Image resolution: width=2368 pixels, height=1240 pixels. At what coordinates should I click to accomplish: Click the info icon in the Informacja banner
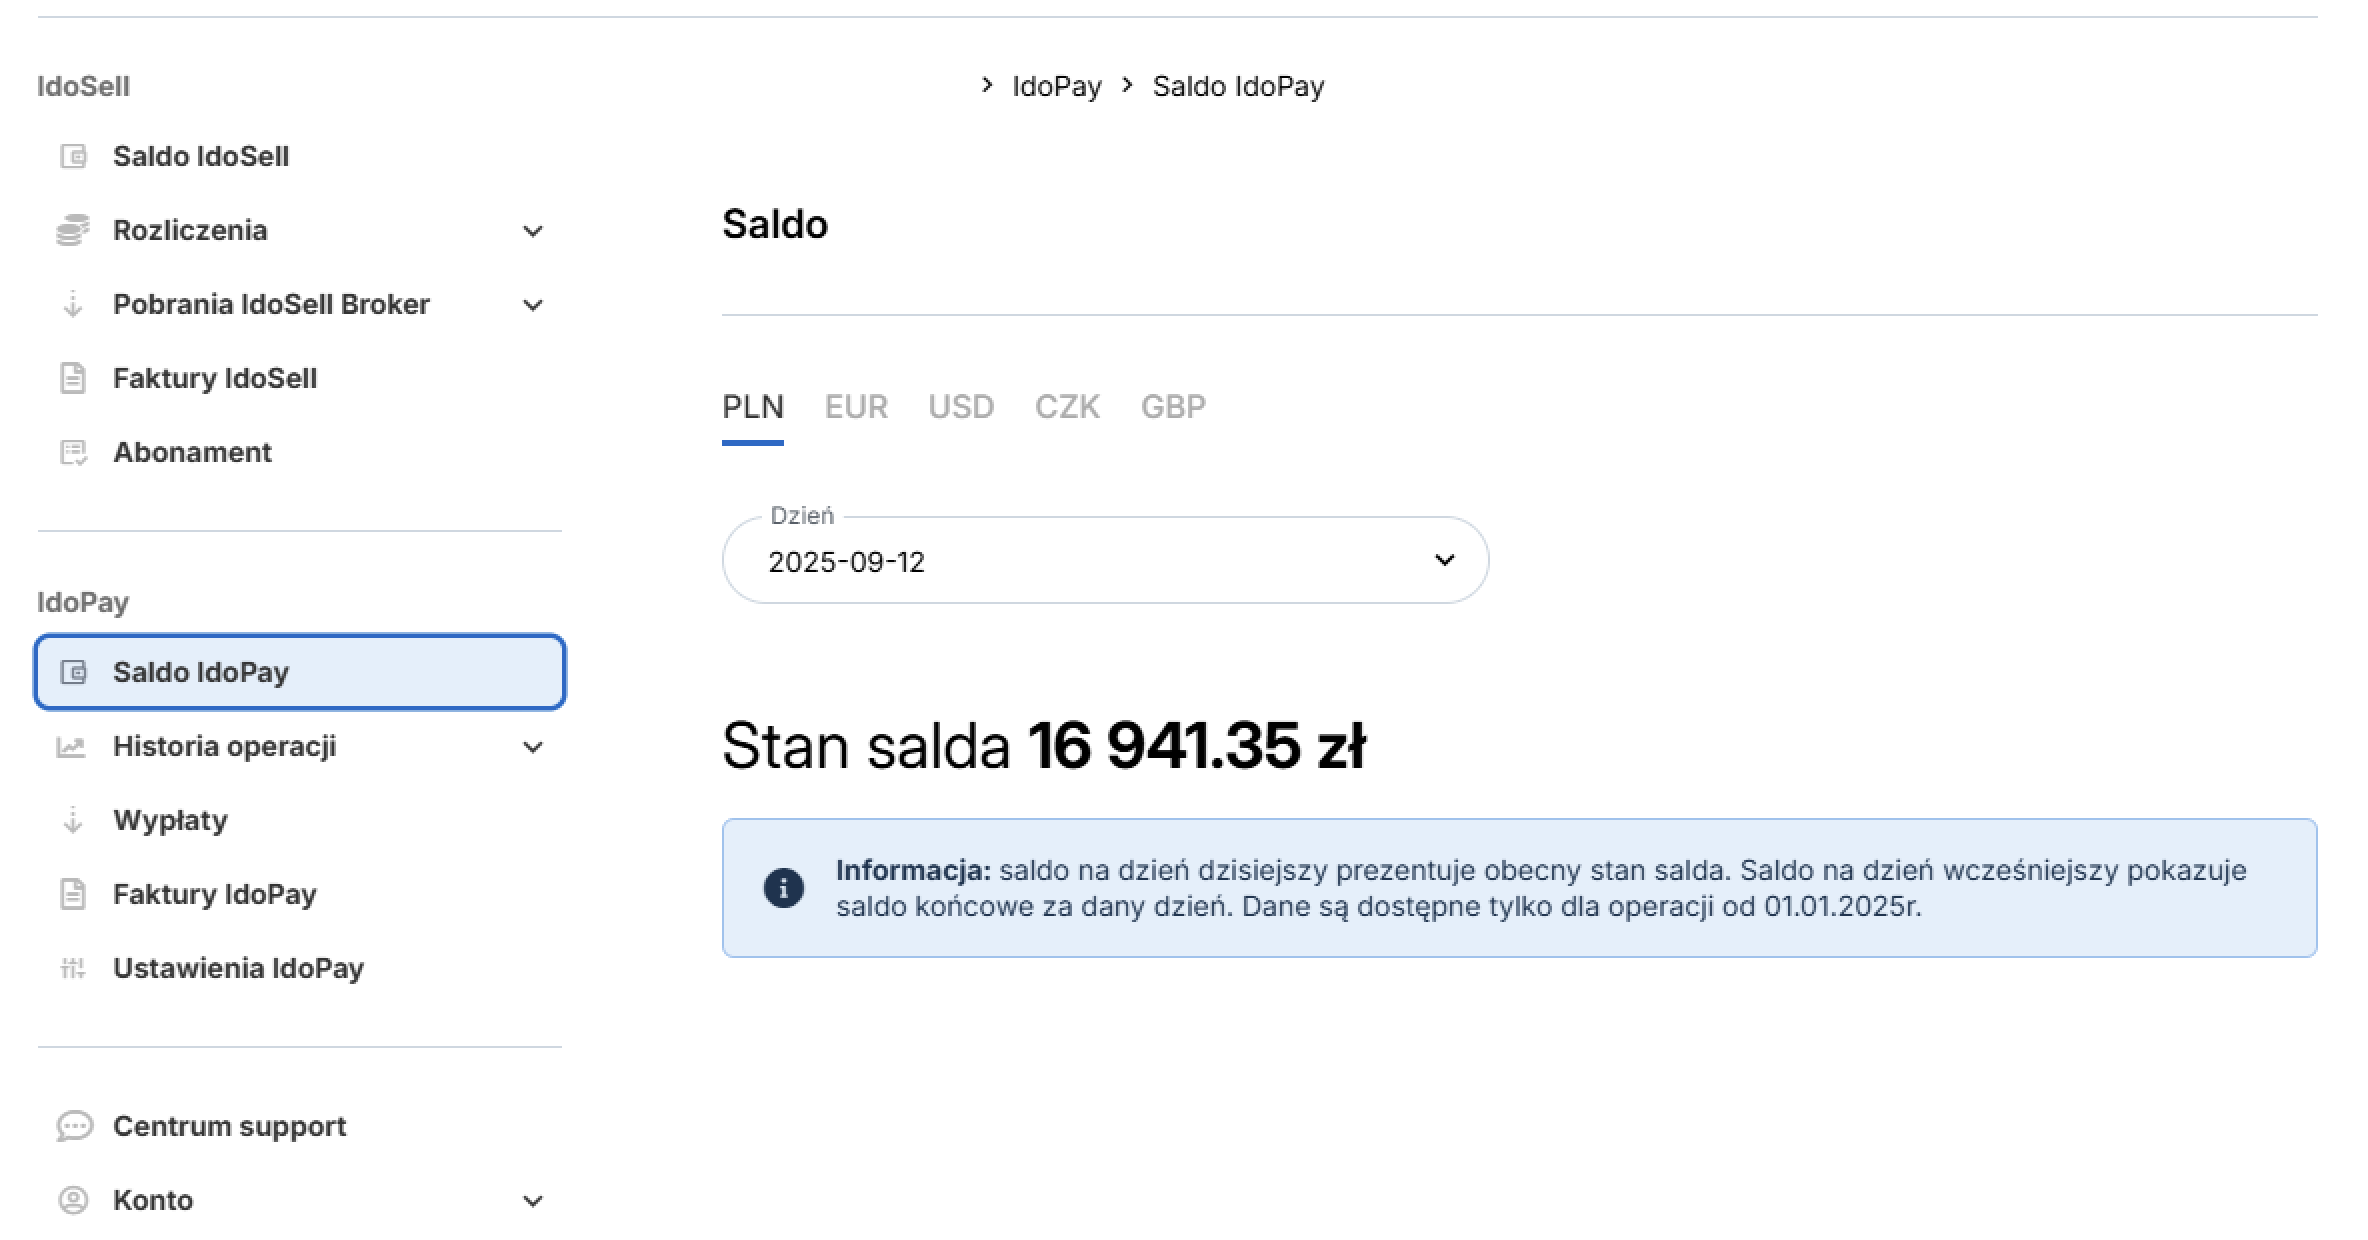click(x=784, y=888)
